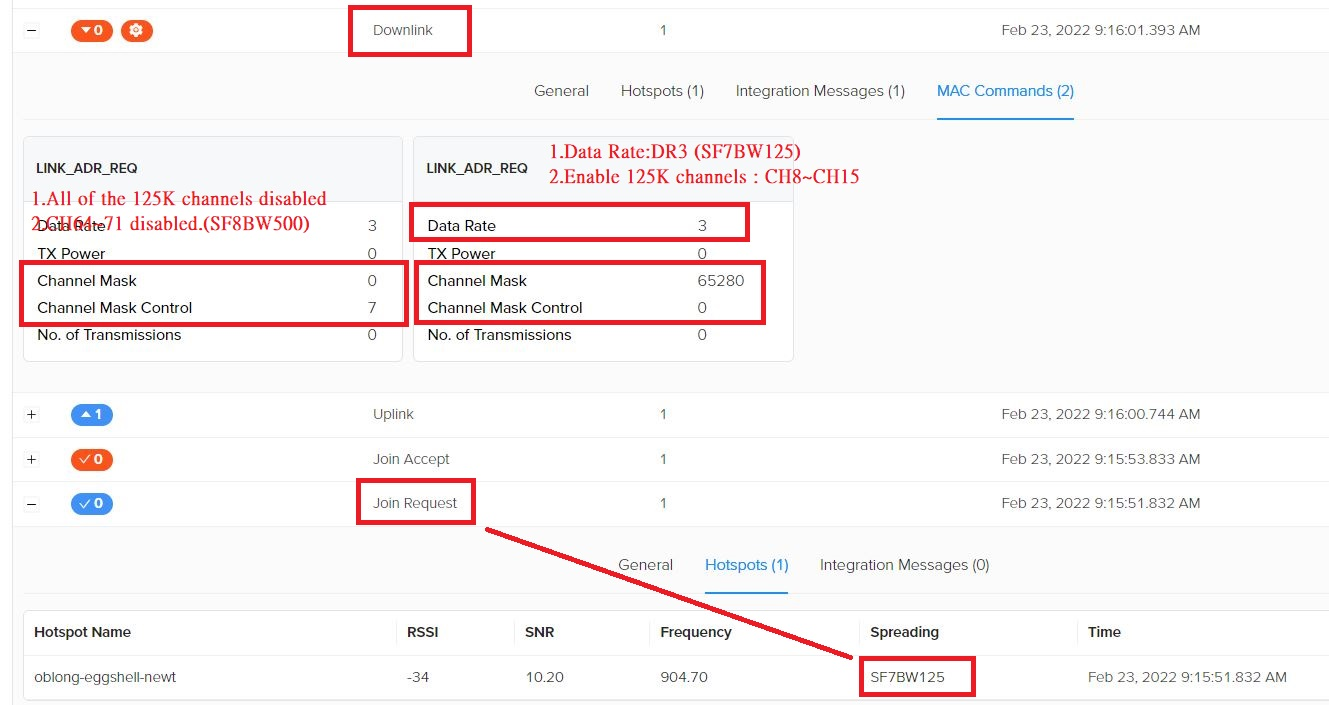Click the blue uplink arrow badge showing 1
The width and height of the screenshot is (1329, 705).
(x=91, y=414)
